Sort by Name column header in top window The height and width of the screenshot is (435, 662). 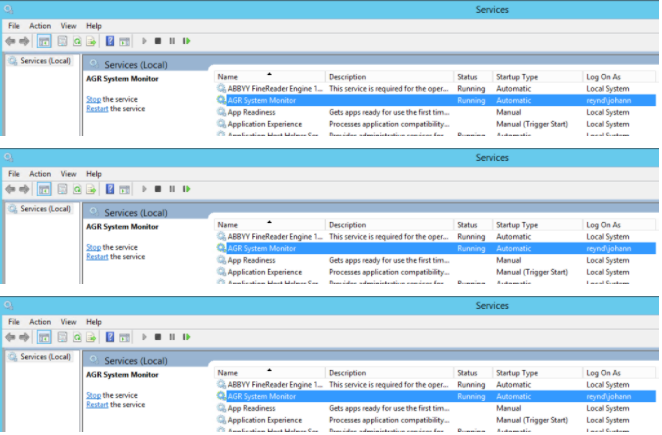[x=270, y=77]
